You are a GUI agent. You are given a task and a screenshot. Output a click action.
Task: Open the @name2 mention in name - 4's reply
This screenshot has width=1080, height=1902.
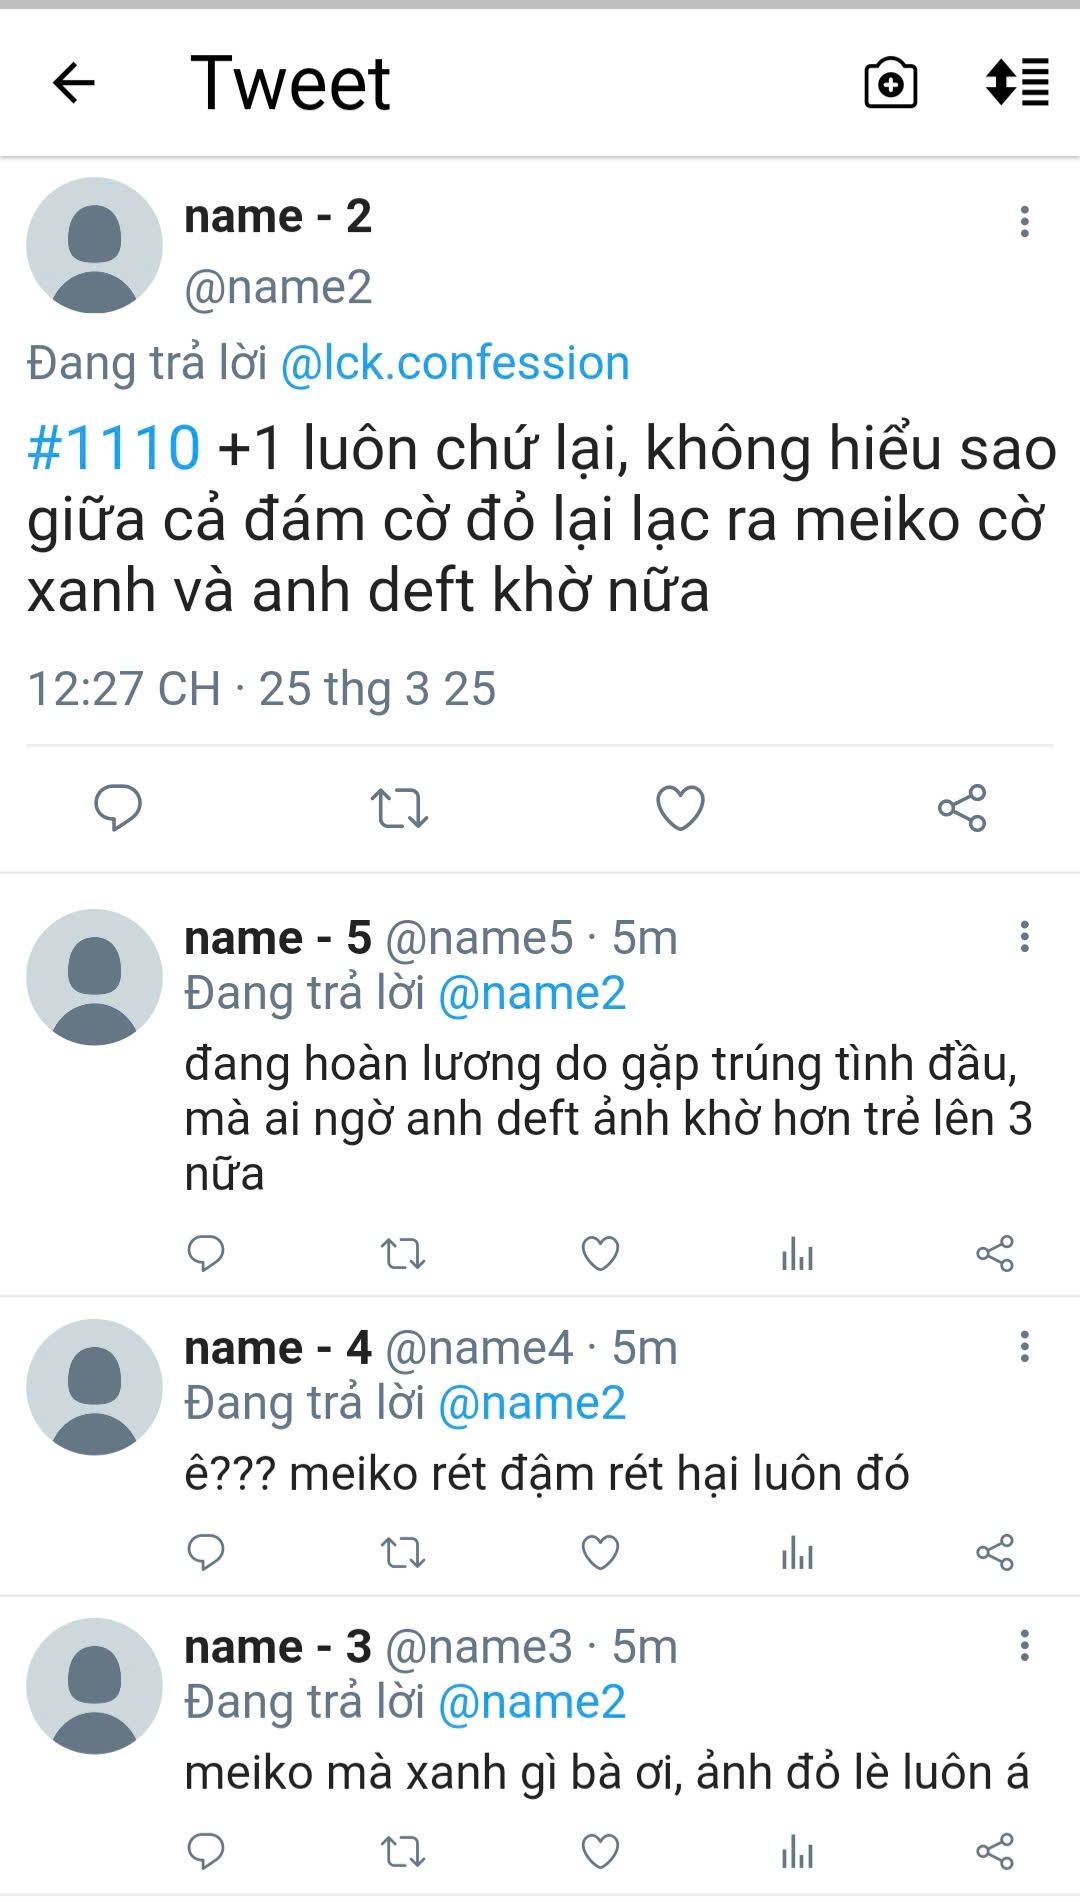click(x=532, y=1403)
